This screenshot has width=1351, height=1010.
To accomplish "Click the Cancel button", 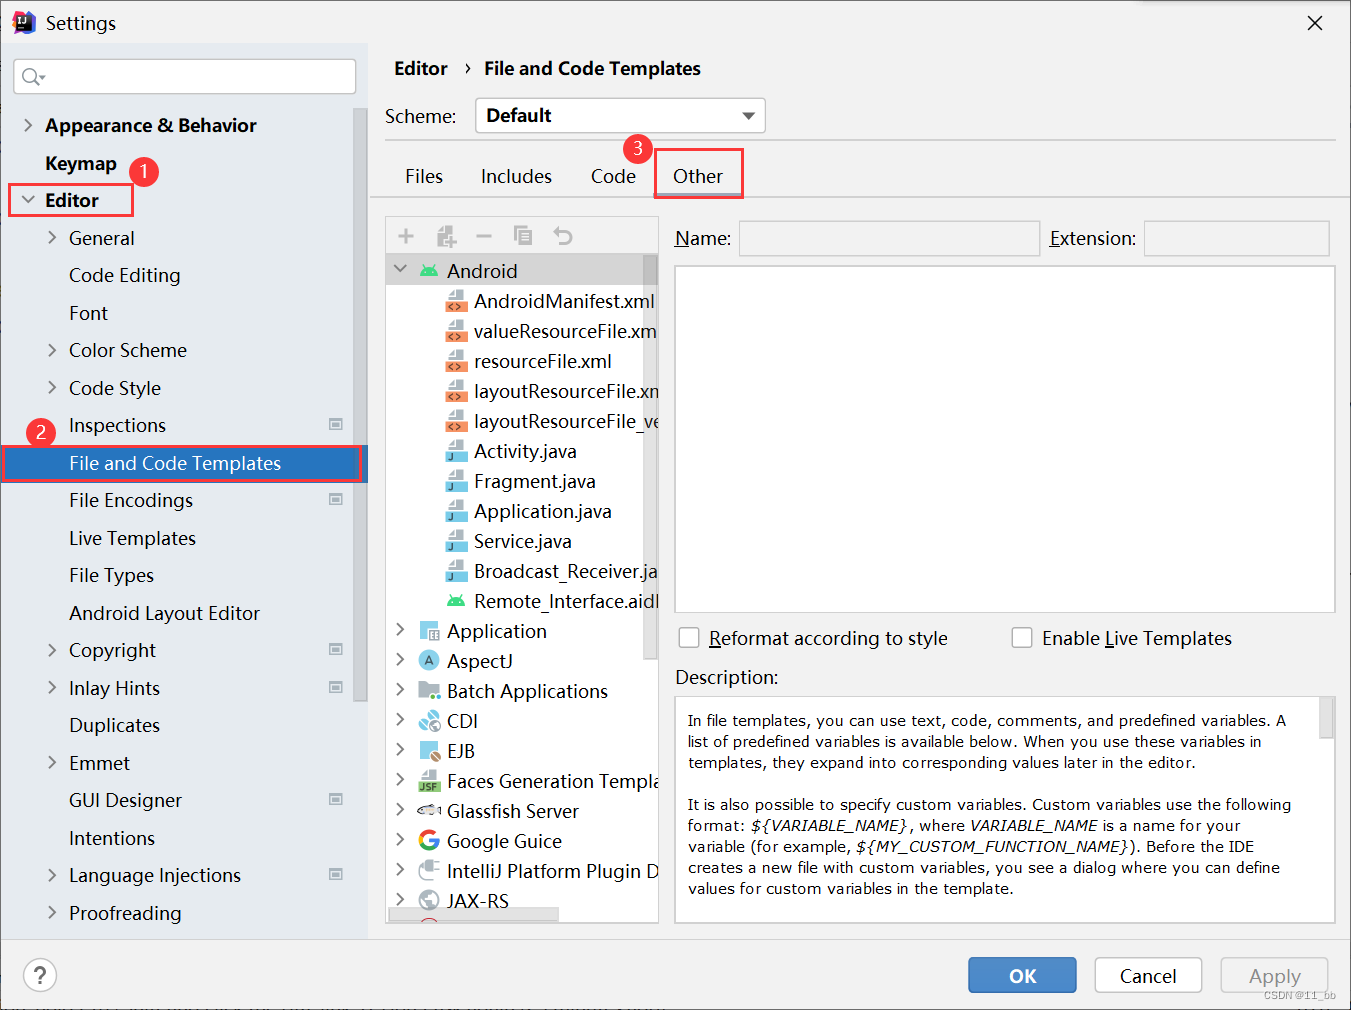I will (x=1148, y=975).
